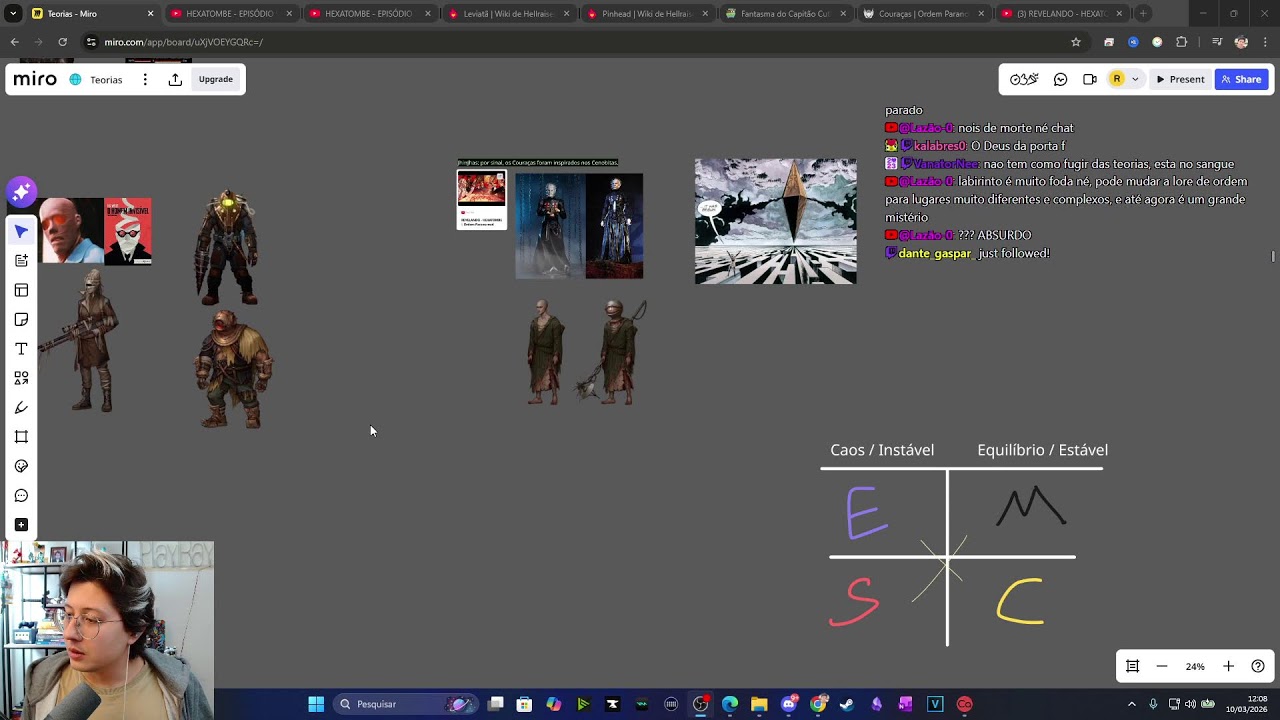Go back to the previous page
The height and width of the screenshot is (720, 1280).
coord(14,42)
